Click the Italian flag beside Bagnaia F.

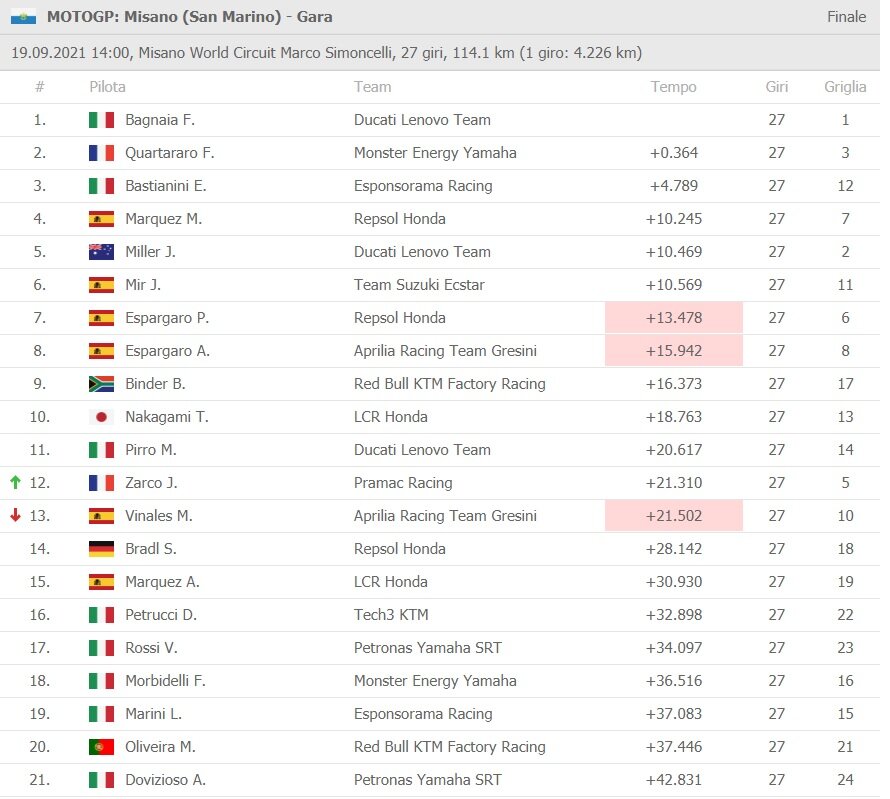click(101, 120)
